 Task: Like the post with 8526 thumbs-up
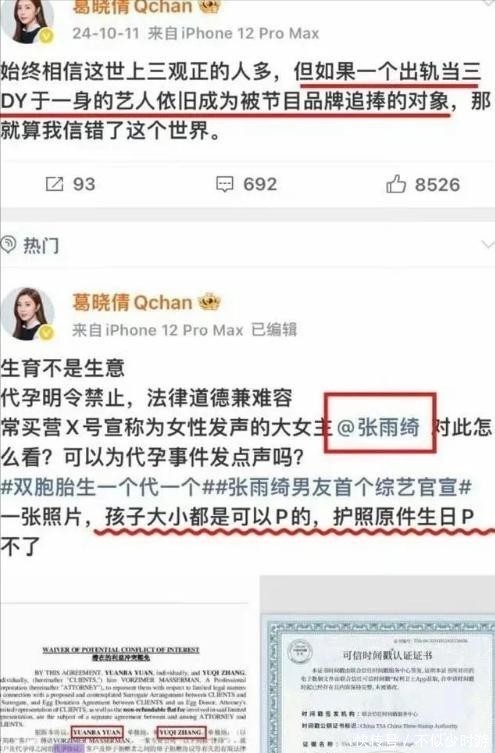(x=396, y=184)
